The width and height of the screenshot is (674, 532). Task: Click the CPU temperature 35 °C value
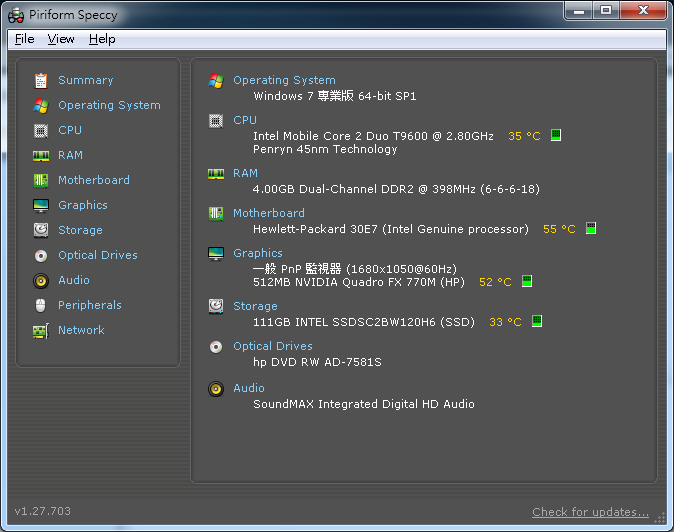pos(524,136)
